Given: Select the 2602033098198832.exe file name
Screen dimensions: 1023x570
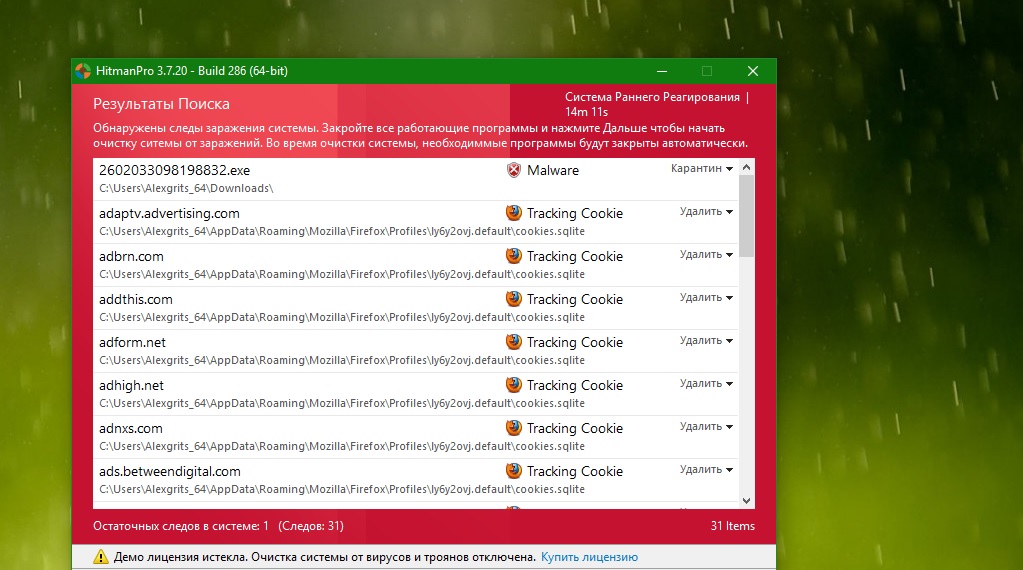Looking at the screenshot, I should coord(174,170).
